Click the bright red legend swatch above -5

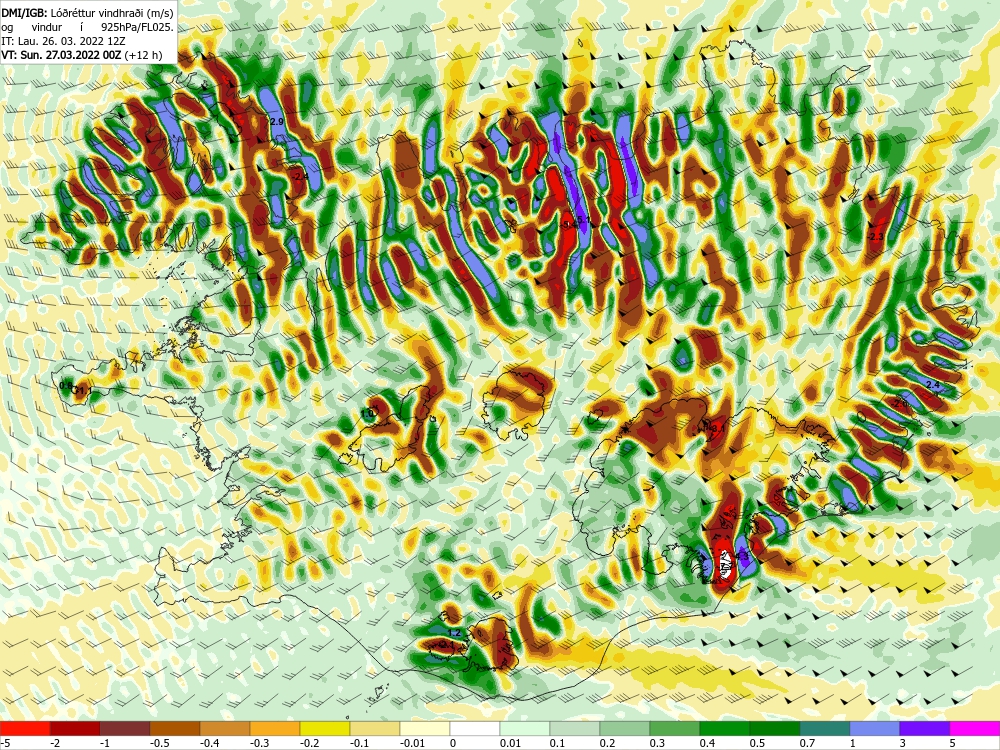tap(25, 728)
